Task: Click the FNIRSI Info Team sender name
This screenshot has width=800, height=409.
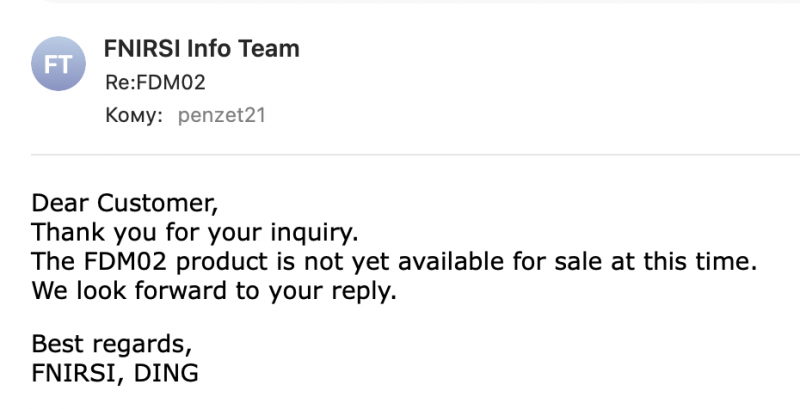Action: 201,48
